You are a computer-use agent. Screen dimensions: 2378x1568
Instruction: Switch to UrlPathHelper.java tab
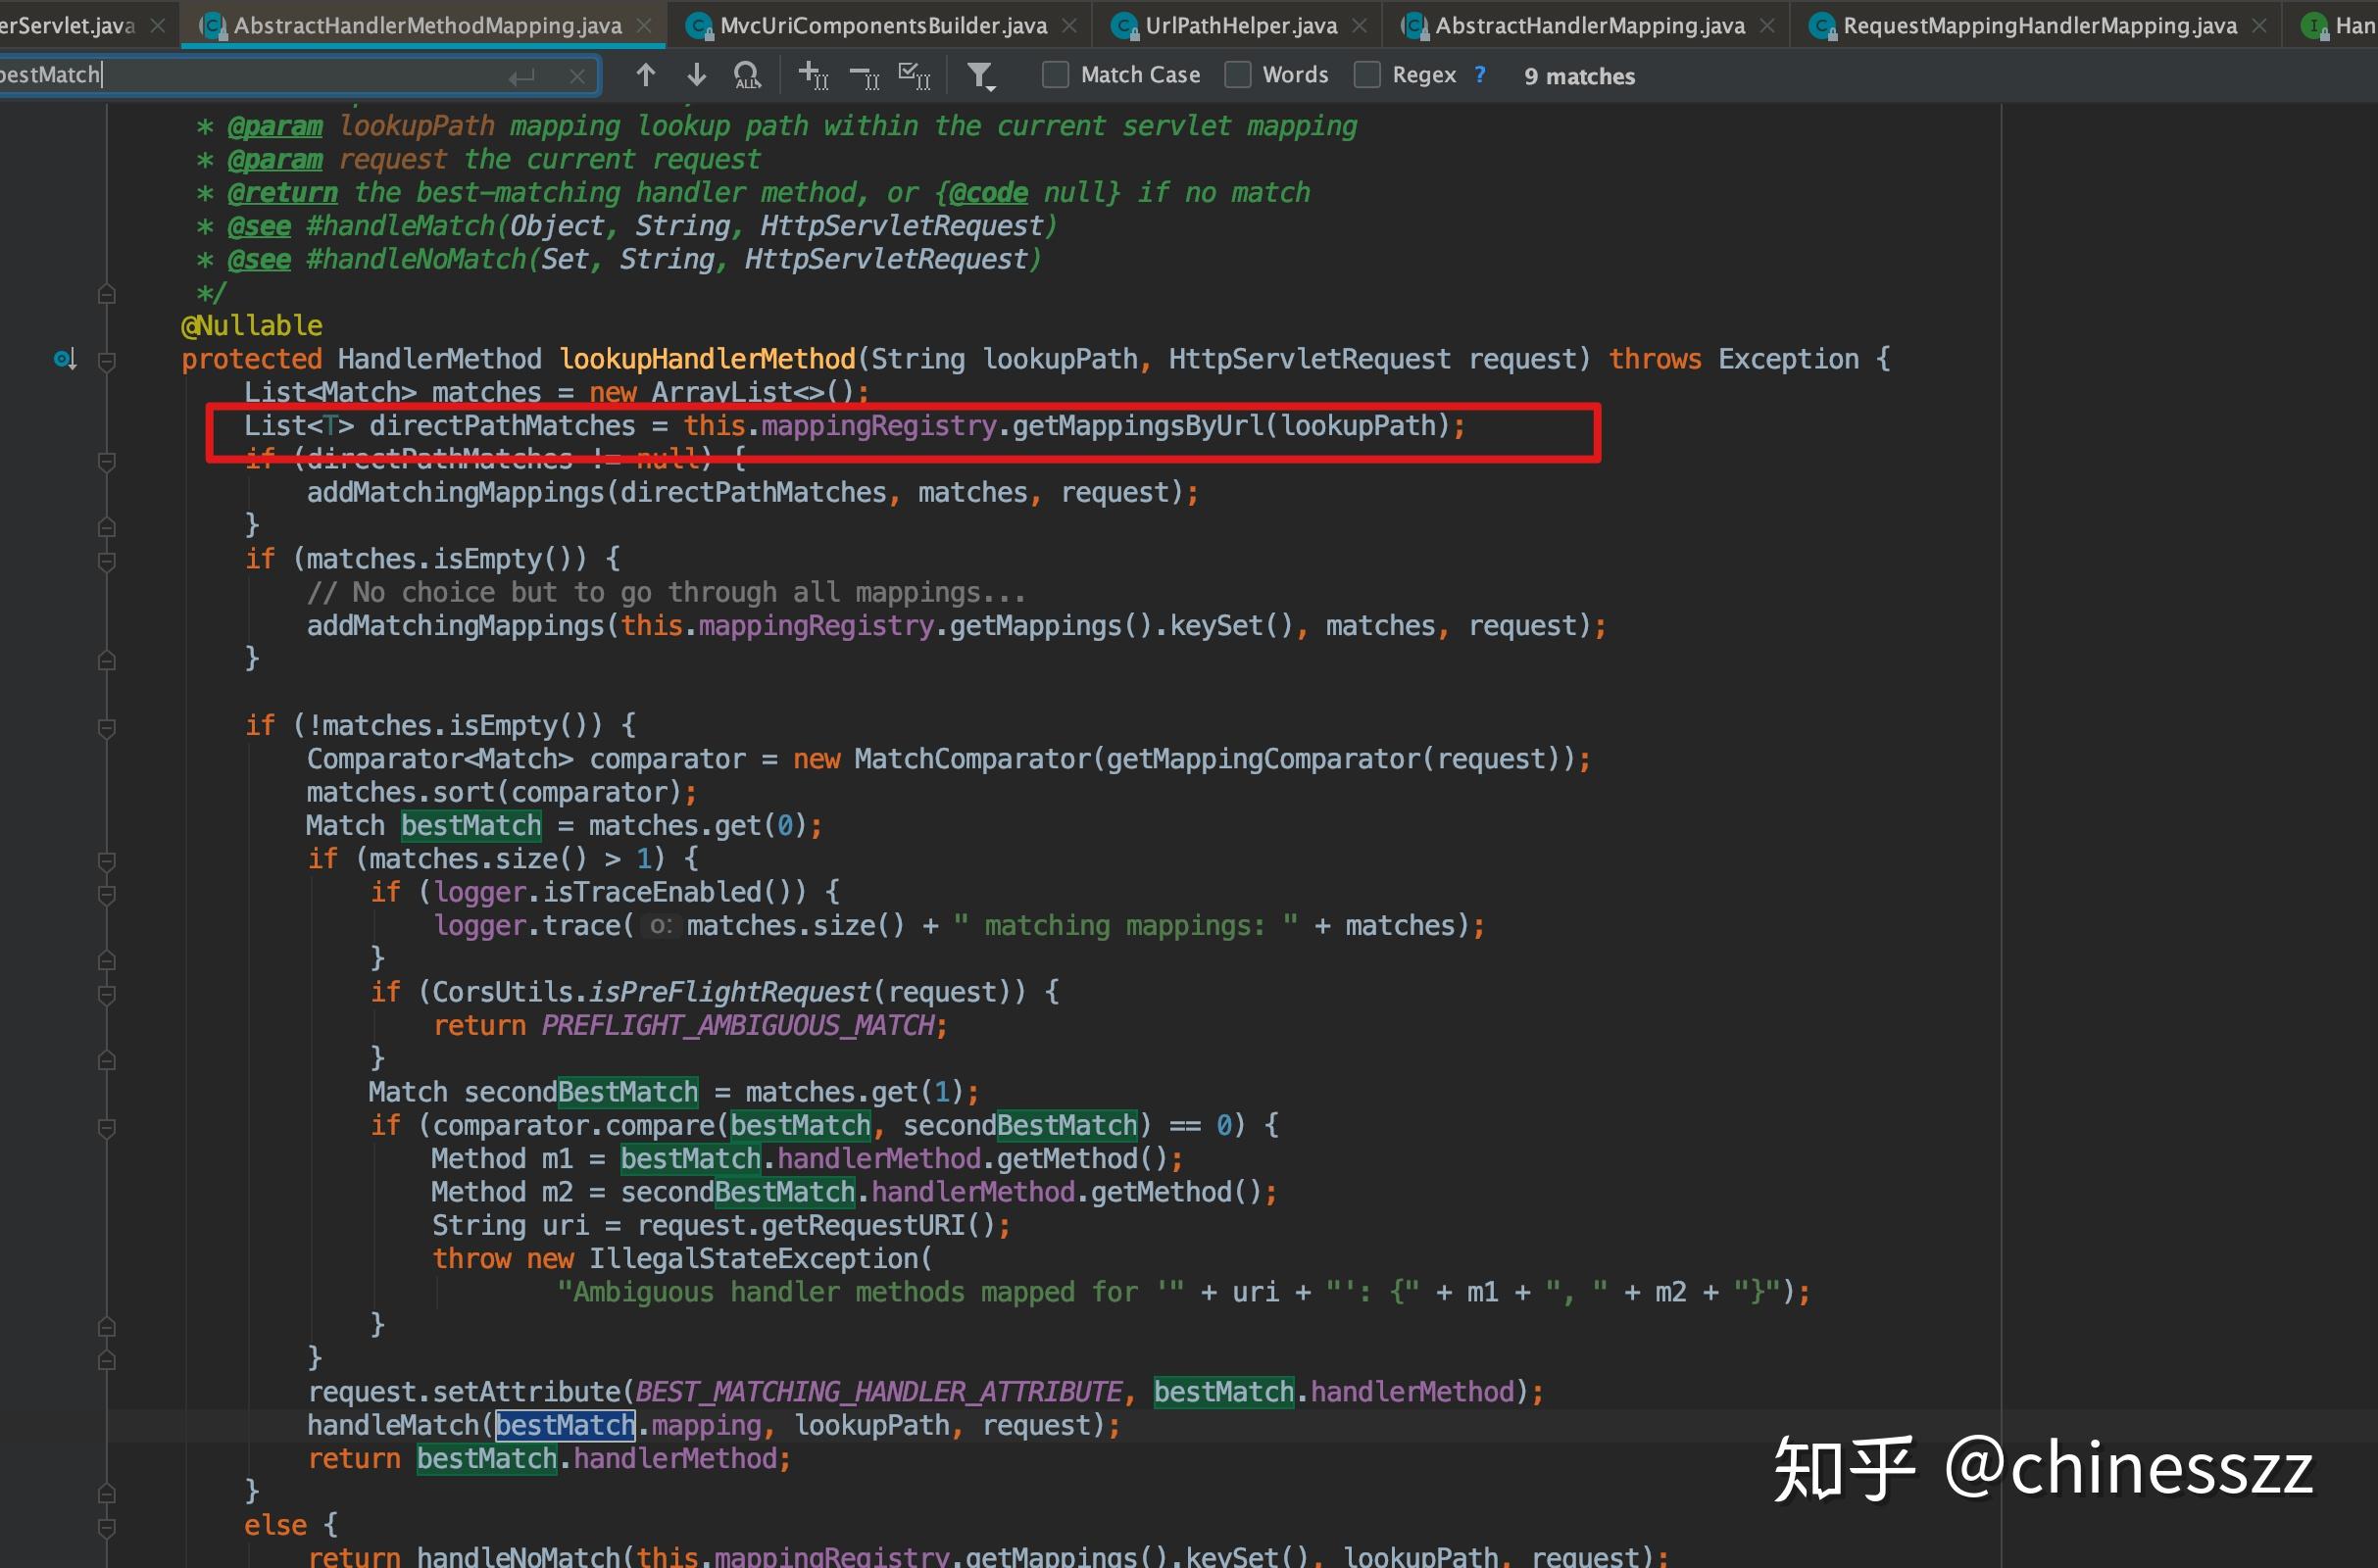point(1240,25)
